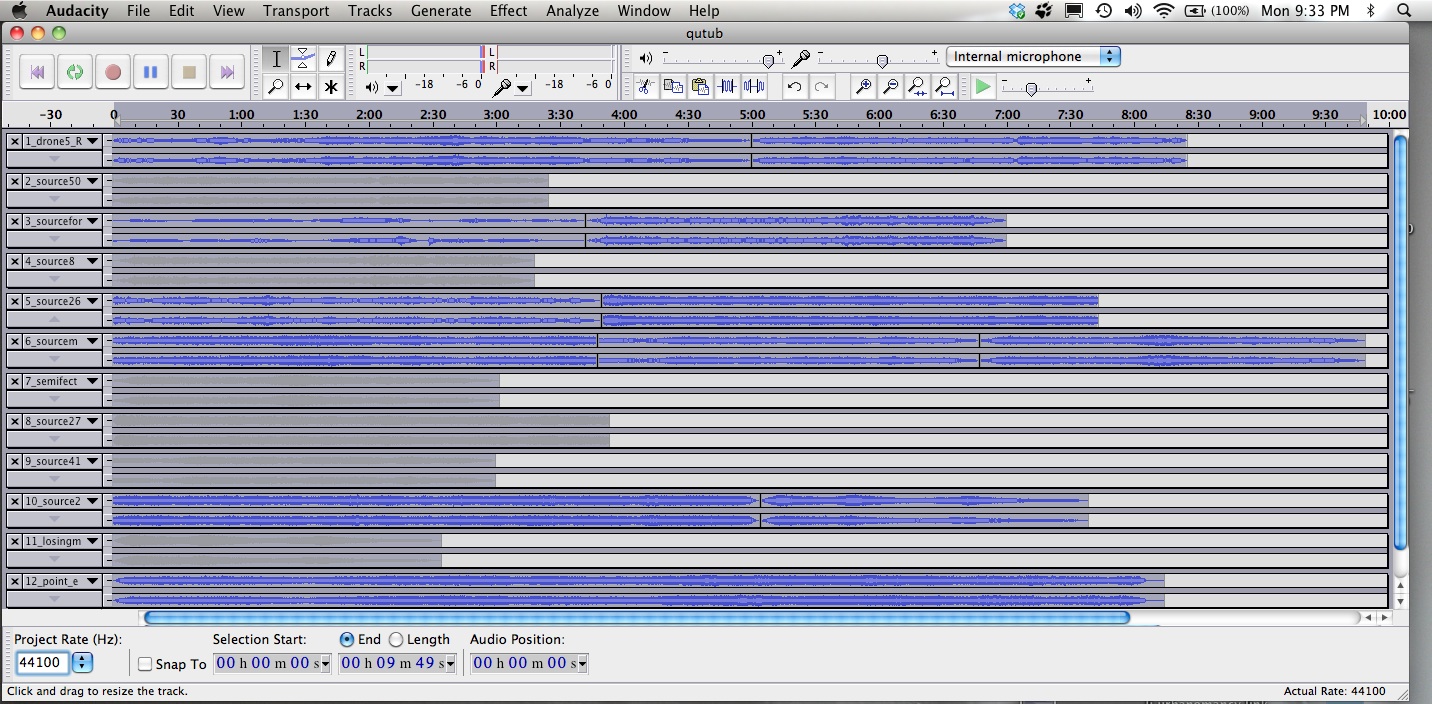Open the 5_source26 track menu
The height and width of the screenshot is (704, 1432).
coord(63,301)
